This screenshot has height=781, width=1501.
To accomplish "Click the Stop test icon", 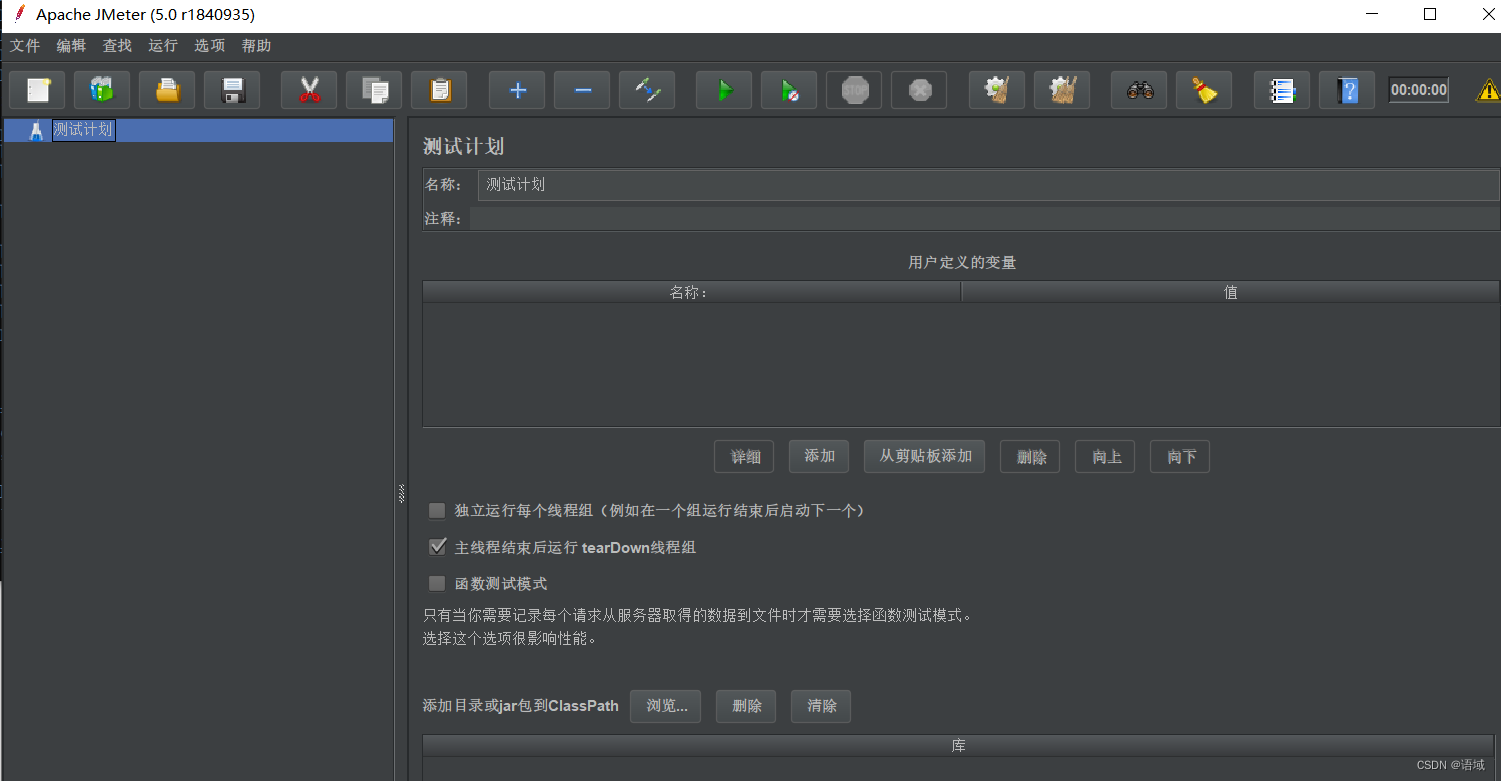I will click(855, 90).
